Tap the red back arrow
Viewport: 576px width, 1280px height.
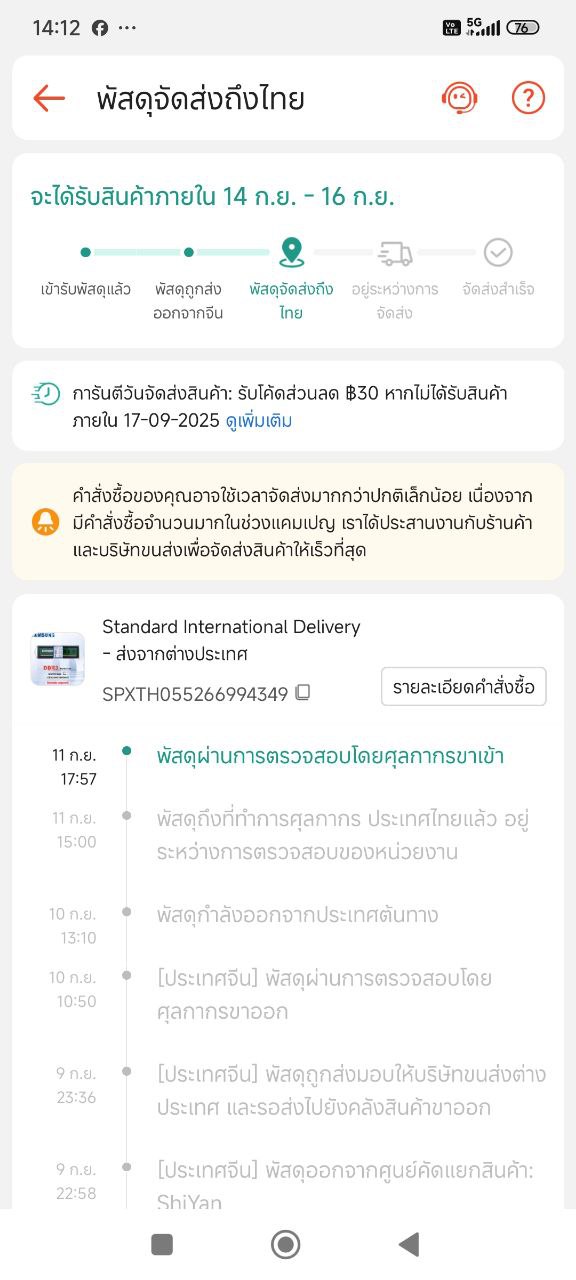coord(49,98)
